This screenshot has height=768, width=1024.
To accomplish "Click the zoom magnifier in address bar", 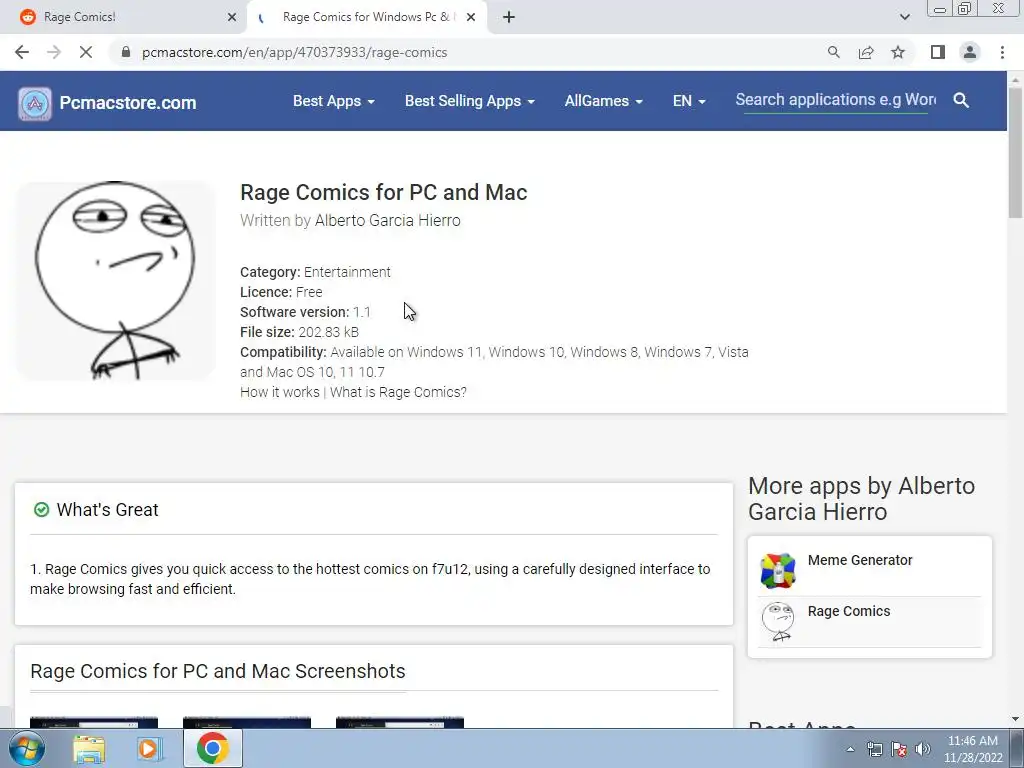I will point(833,52).
